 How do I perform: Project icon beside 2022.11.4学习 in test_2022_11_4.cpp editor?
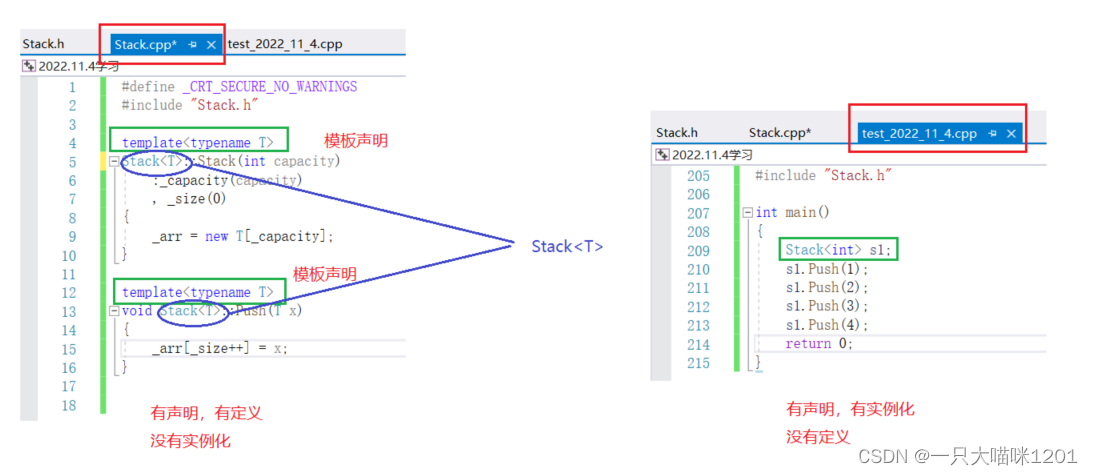(x=662, y=155)
